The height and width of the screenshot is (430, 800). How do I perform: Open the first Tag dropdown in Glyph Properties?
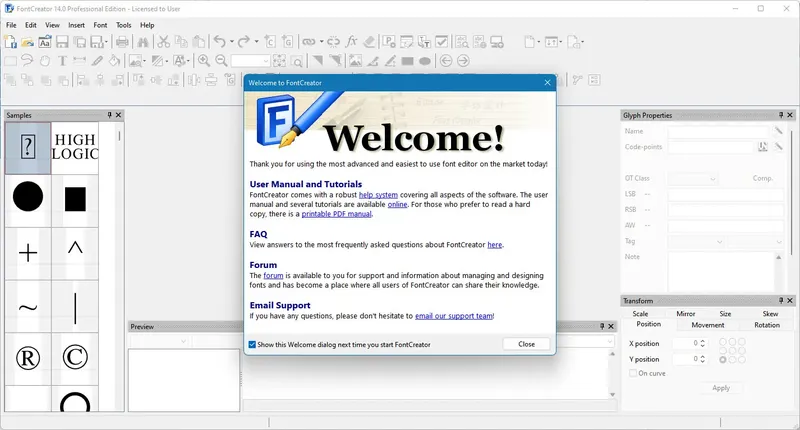click(x=696, y=241)
